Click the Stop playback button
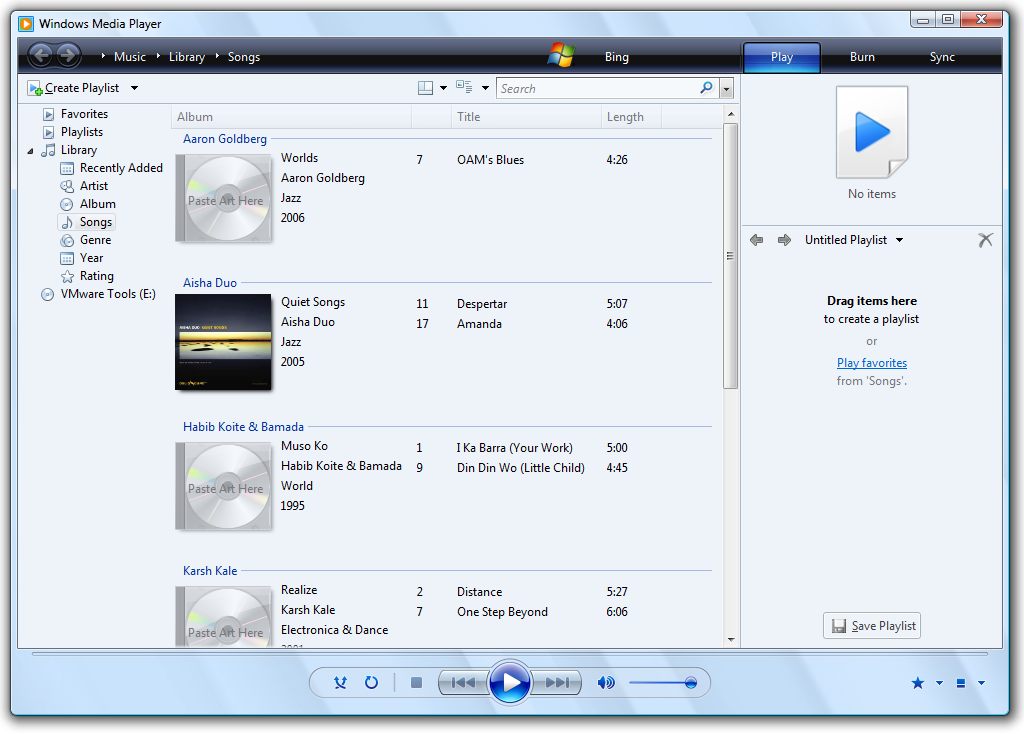Screen dimensions: 1024x734 click(417, 683)
